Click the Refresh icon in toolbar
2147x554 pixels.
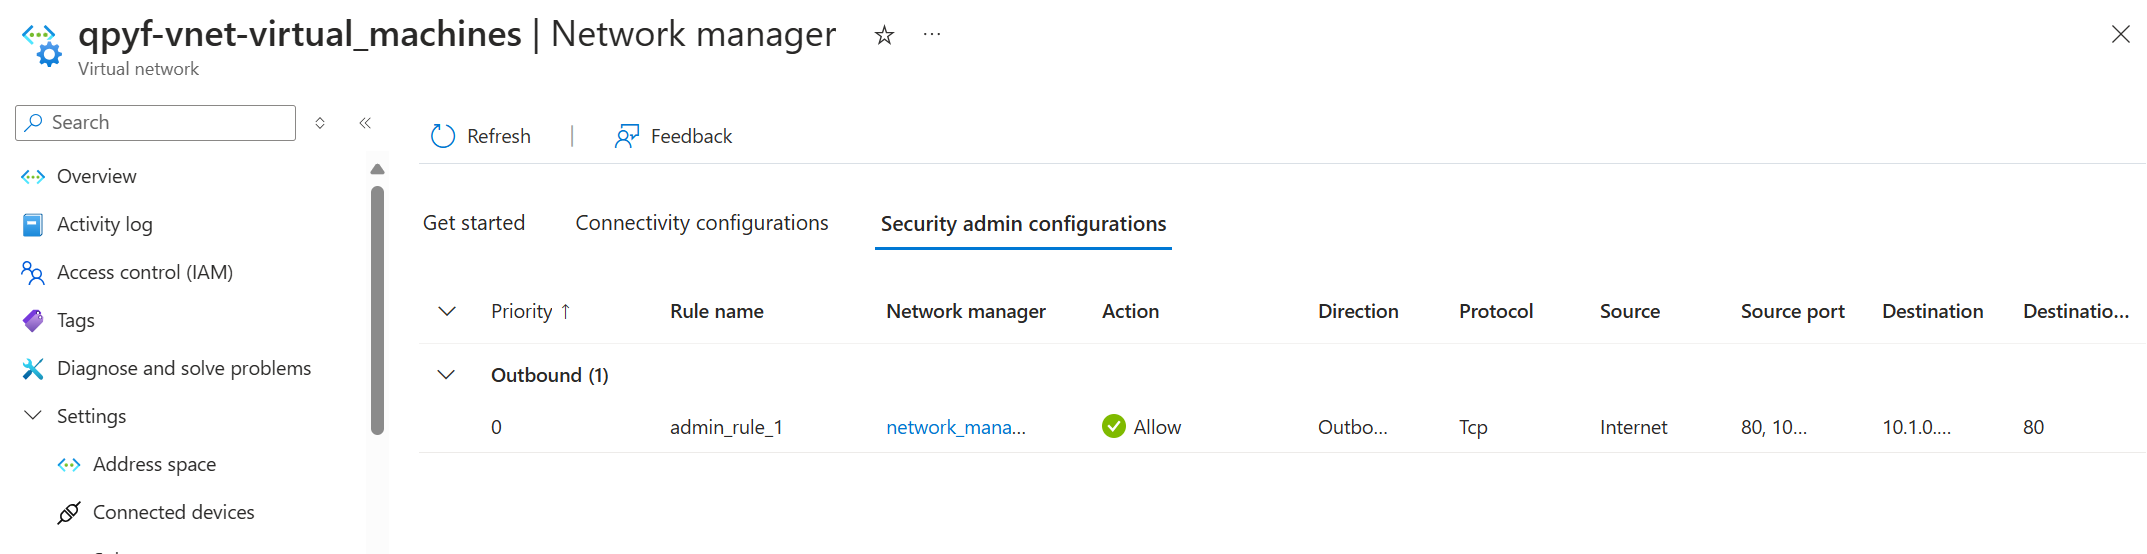pos(443,136)
